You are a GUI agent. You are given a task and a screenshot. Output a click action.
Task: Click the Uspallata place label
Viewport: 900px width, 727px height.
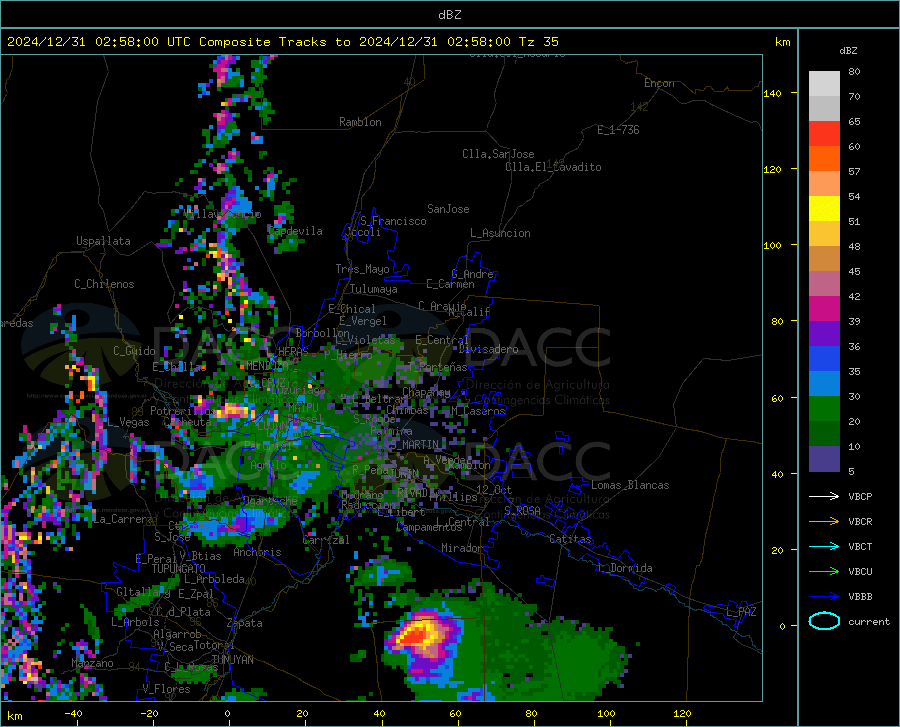(x=103, y=241)
